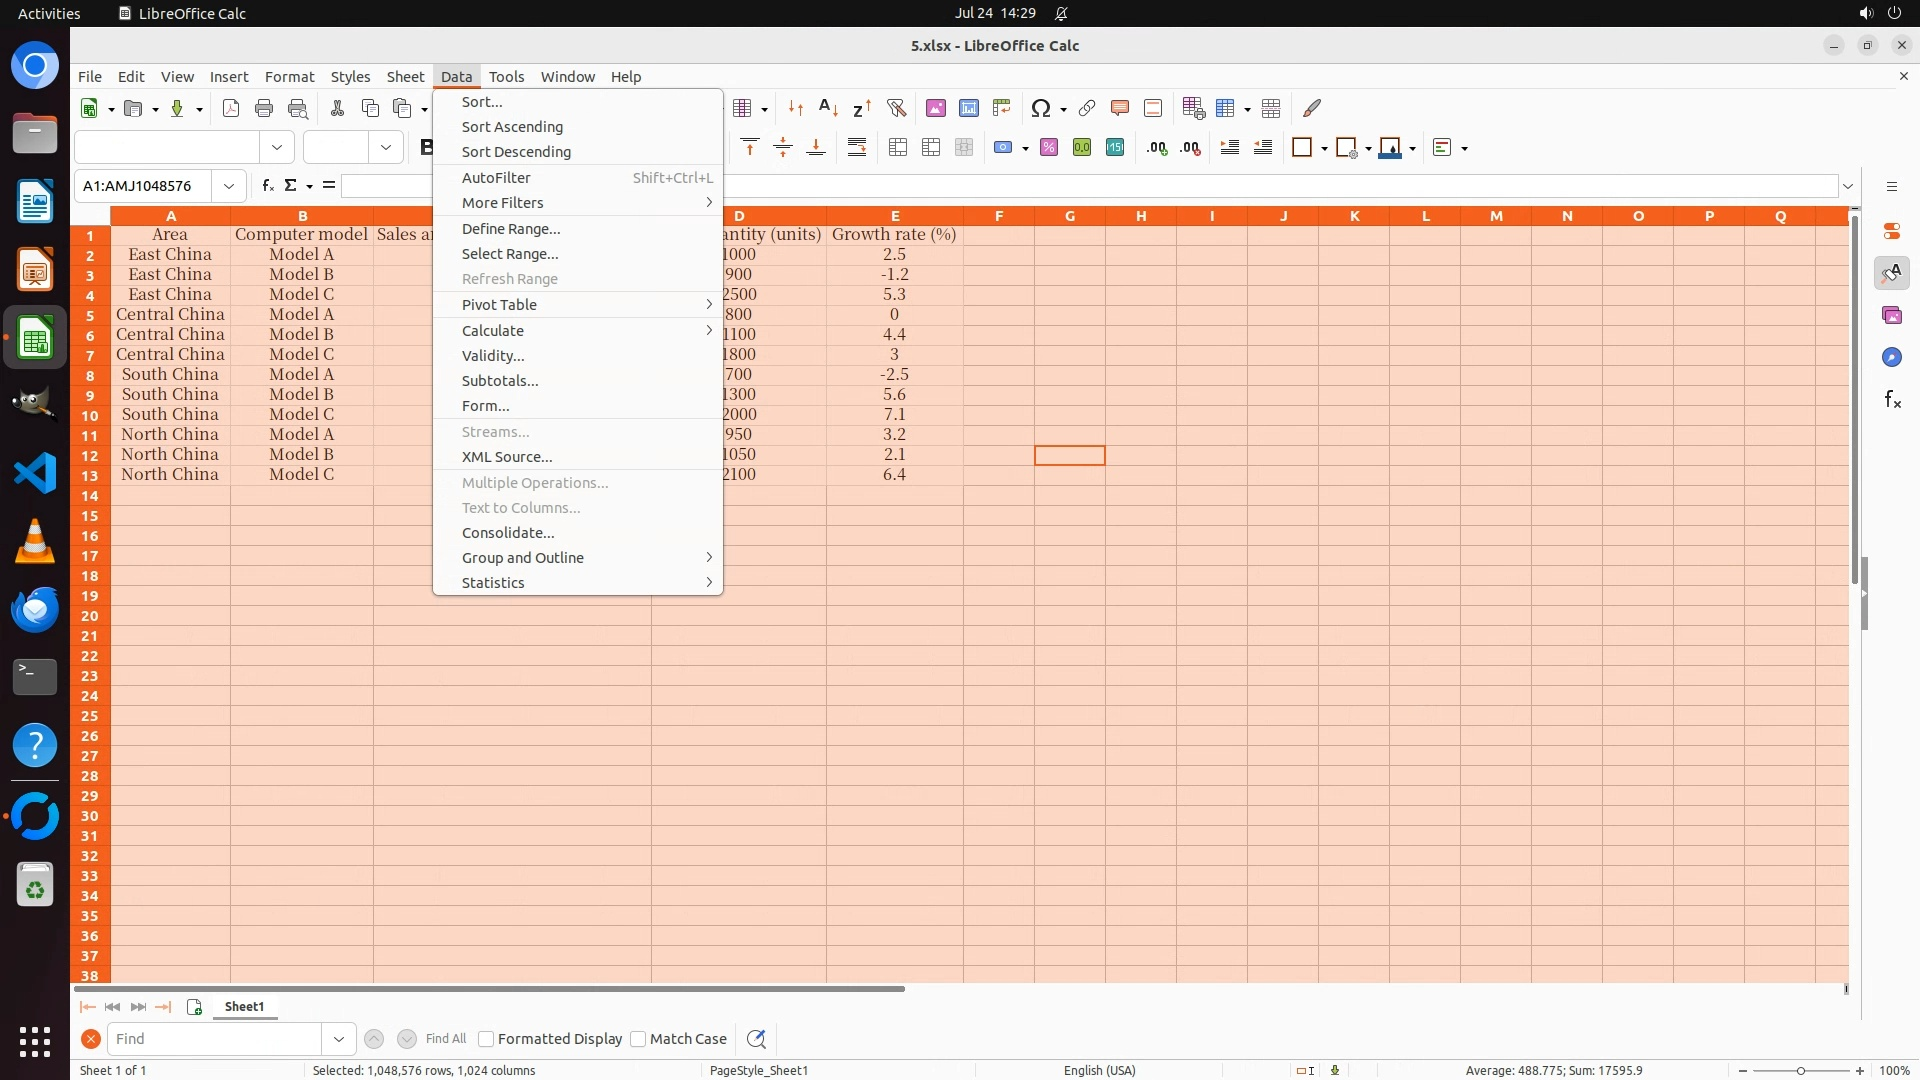This screenshot has width=1920, height=1080.
Task: Click the Insert Hyperlink icon
Action: coord(1087,108)
